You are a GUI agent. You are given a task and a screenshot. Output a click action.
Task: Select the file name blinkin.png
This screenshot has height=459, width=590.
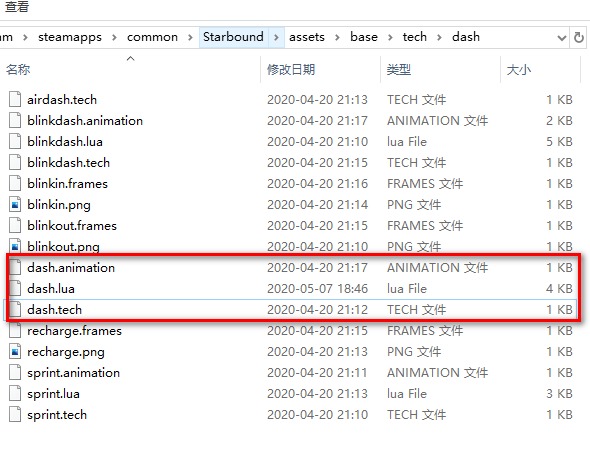click(59, 205)
